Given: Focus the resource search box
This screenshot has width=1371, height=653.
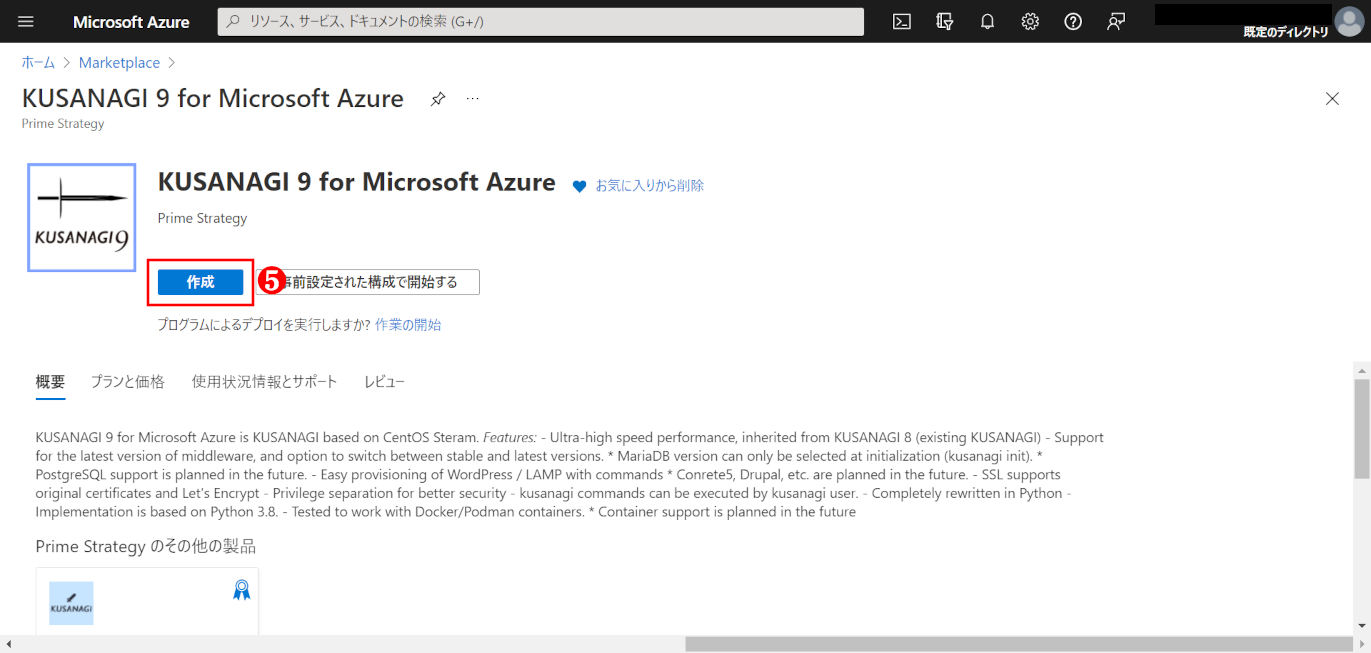Looking at the screenshot, I should 541,22.
